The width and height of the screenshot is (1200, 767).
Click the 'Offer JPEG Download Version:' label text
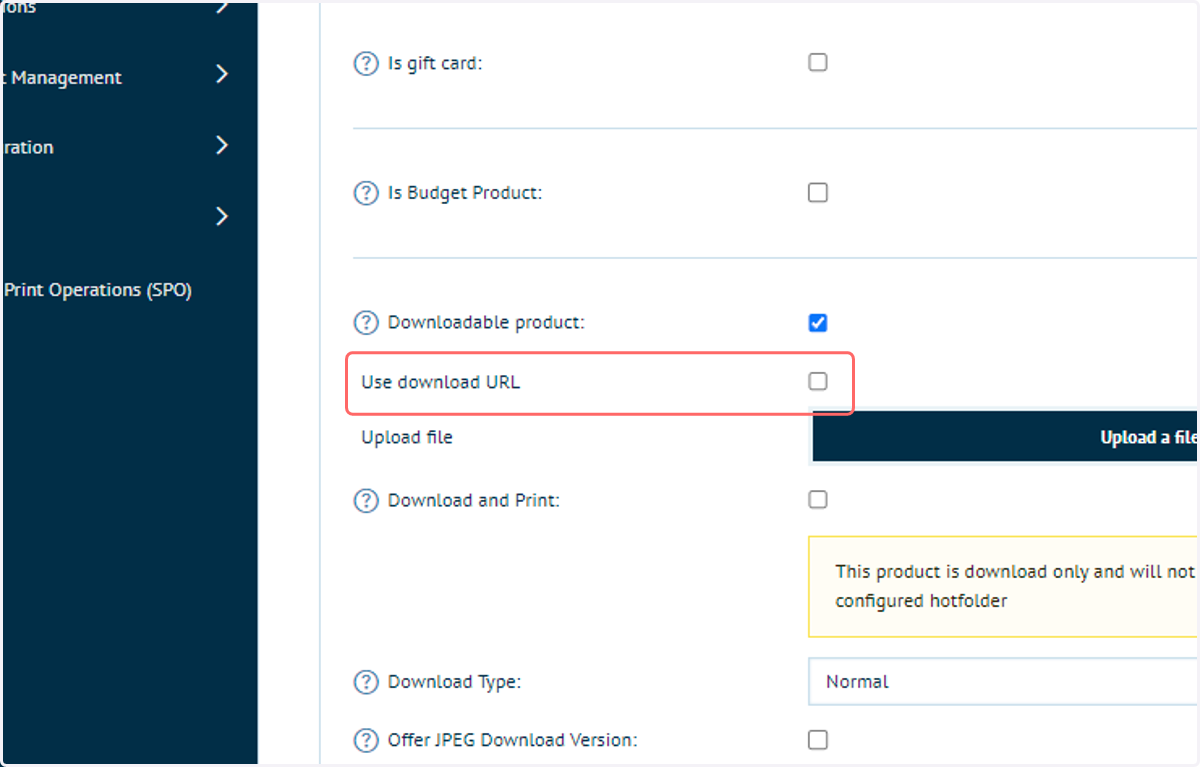[x=512, y=740]
